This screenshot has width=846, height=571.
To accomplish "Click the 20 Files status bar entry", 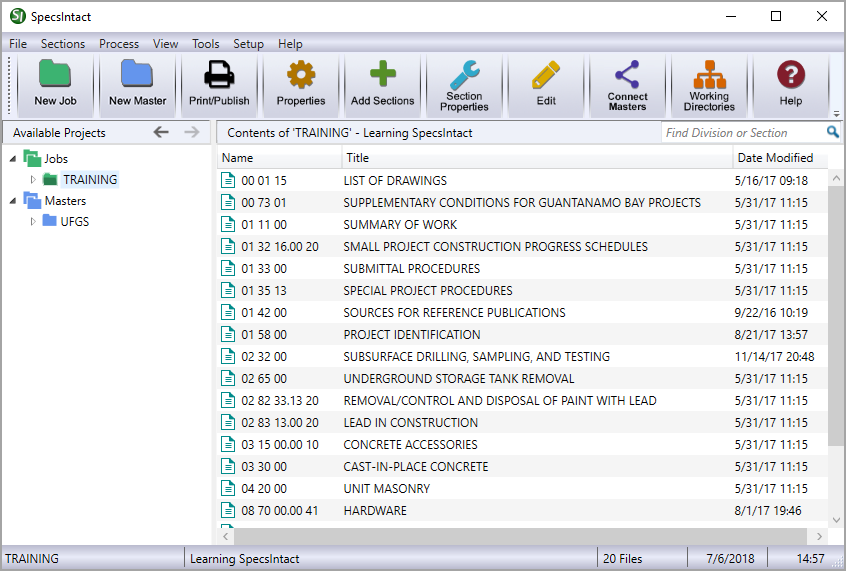I will pos(623,558).
